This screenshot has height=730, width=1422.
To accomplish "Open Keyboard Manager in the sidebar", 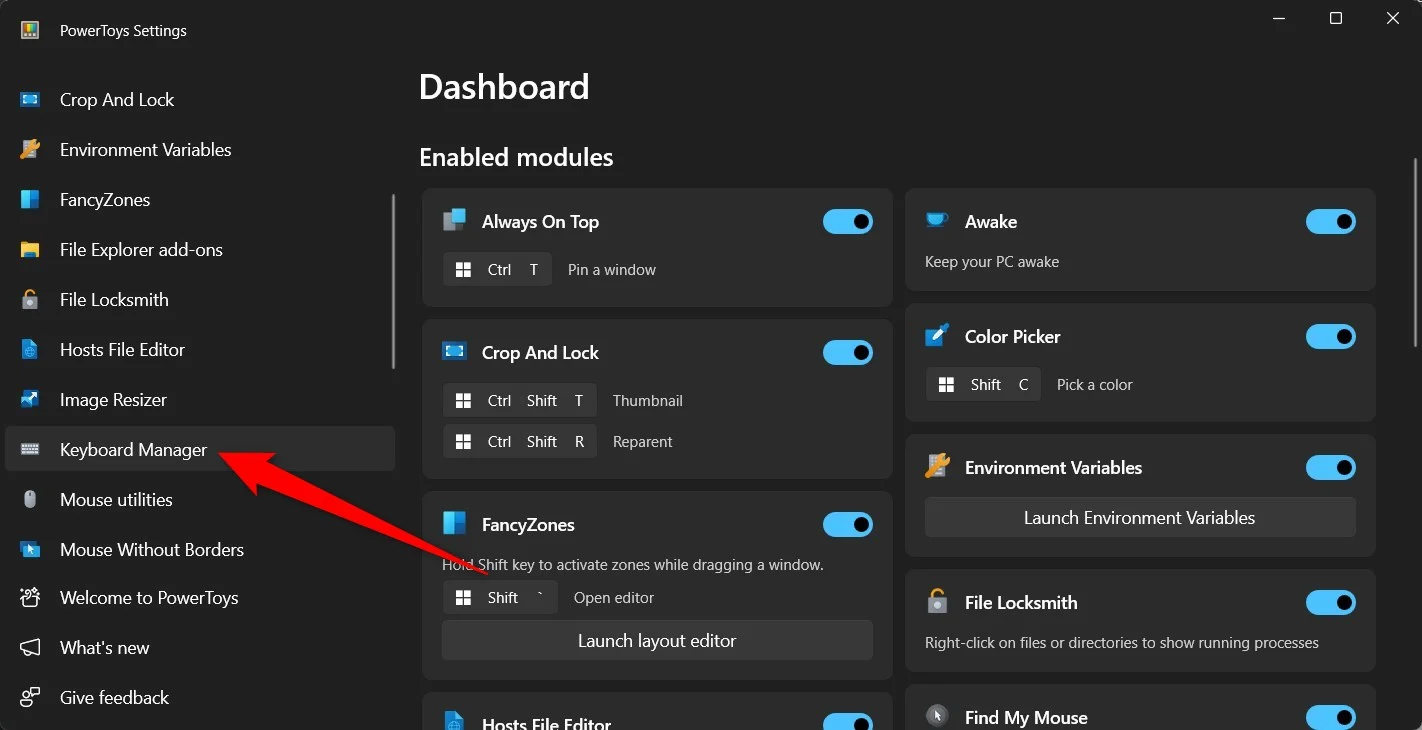I will 200,449.
